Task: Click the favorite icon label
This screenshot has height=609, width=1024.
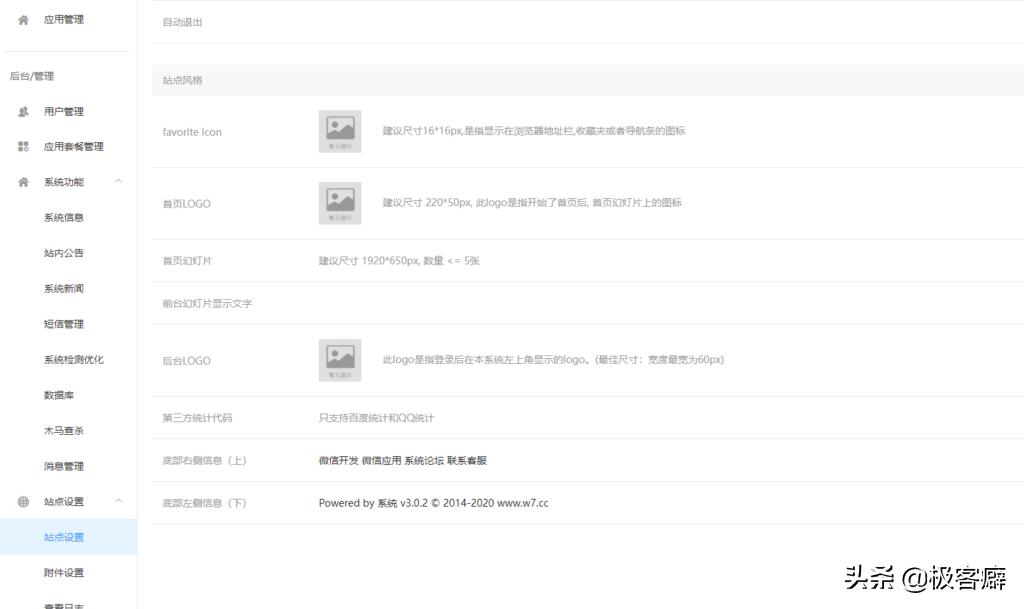Action: coord(192,132)
